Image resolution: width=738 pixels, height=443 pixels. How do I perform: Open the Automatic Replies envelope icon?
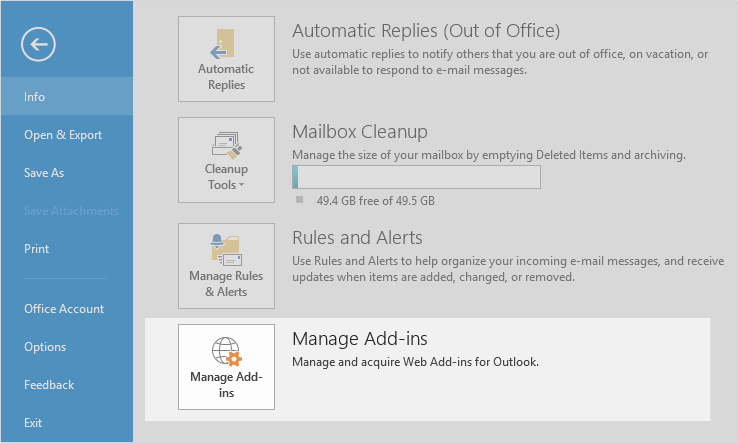[x=225, y=43]
